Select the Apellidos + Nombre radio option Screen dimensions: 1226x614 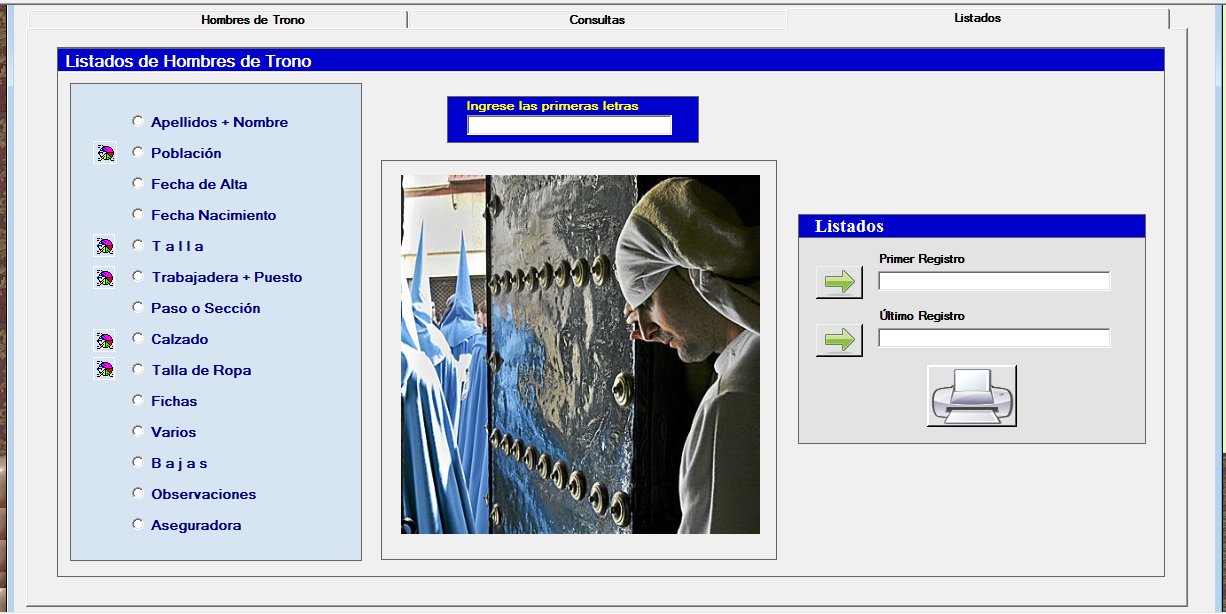[138, 121]
